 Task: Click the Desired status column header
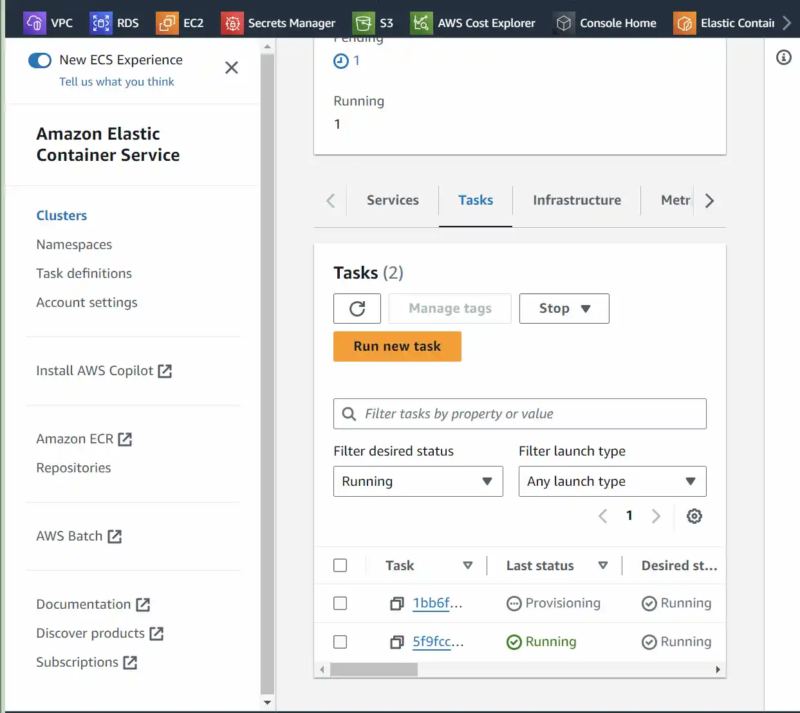tap(679, 566)
